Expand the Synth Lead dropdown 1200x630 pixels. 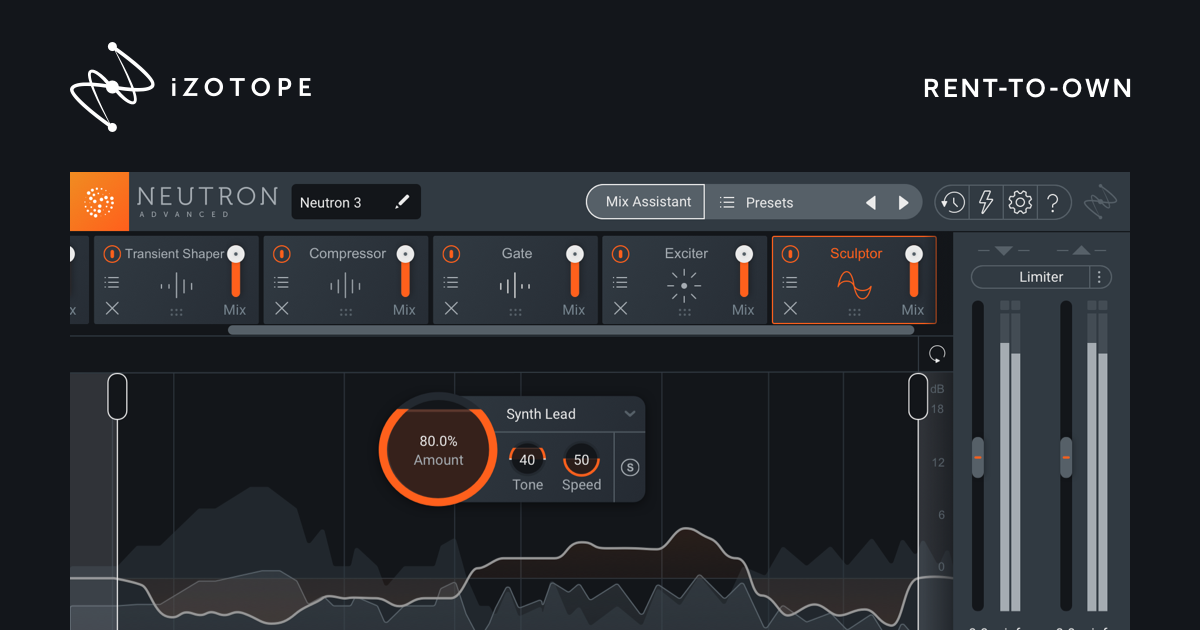pos(630,414)
